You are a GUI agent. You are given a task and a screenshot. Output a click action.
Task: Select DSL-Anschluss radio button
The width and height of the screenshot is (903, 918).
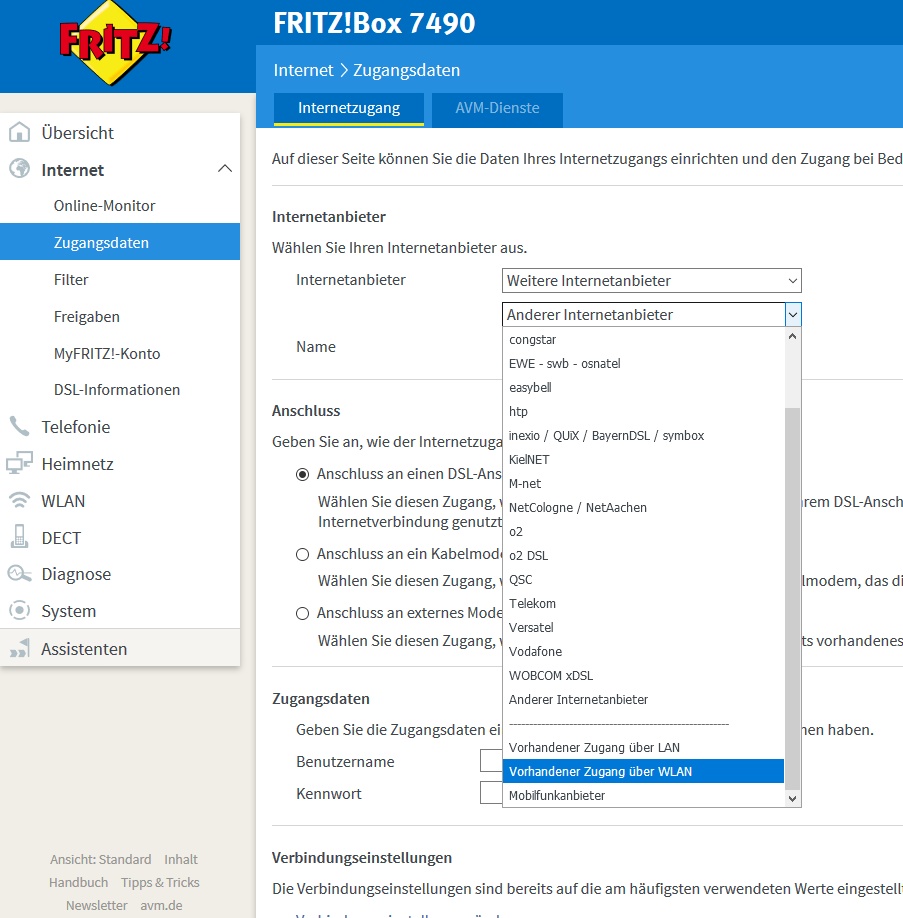click(x=302, y=474)
